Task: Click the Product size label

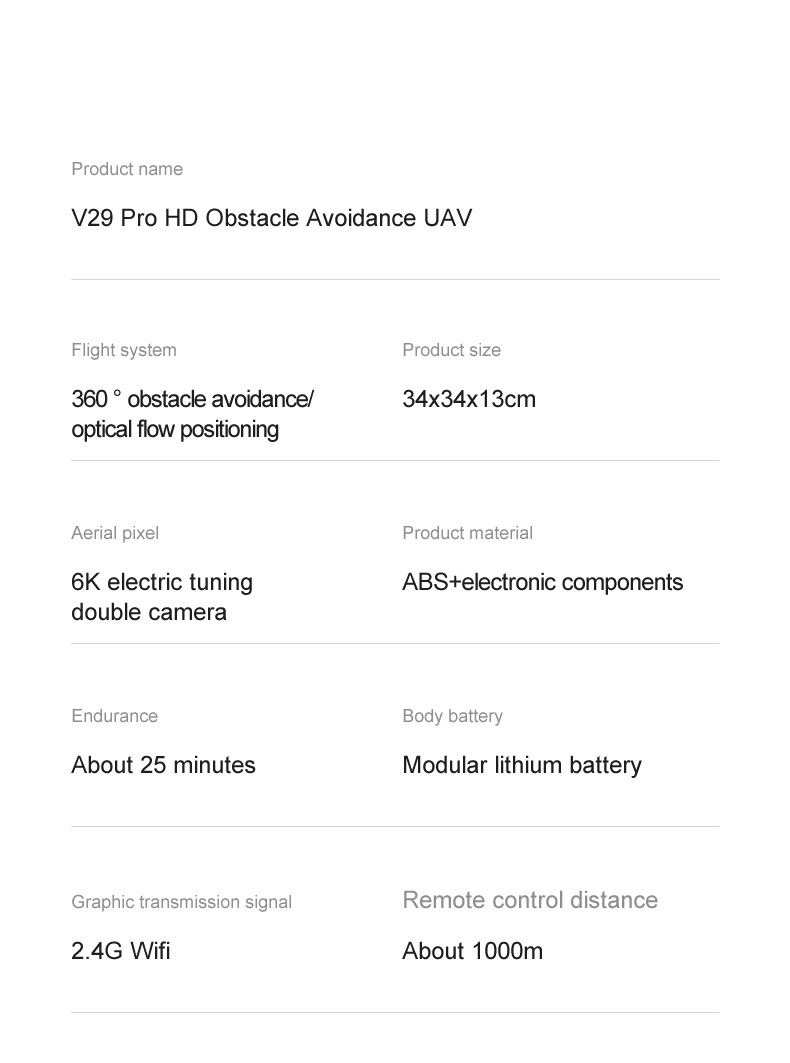Action: tap(452, 350)
